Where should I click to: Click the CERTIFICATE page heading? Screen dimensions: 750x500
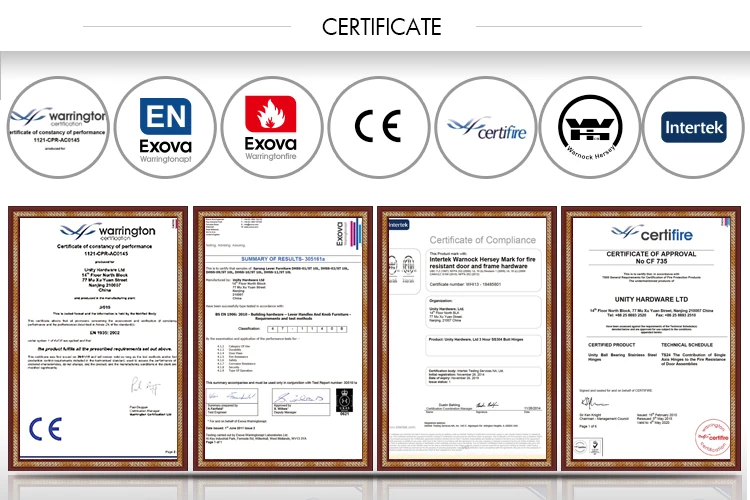click(375, 25)
